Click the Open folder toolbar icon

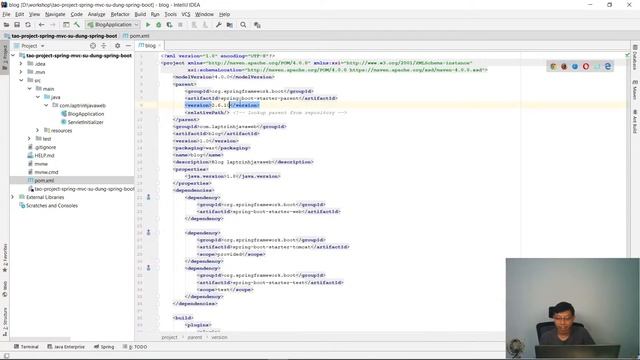click(x=6, y=25)
